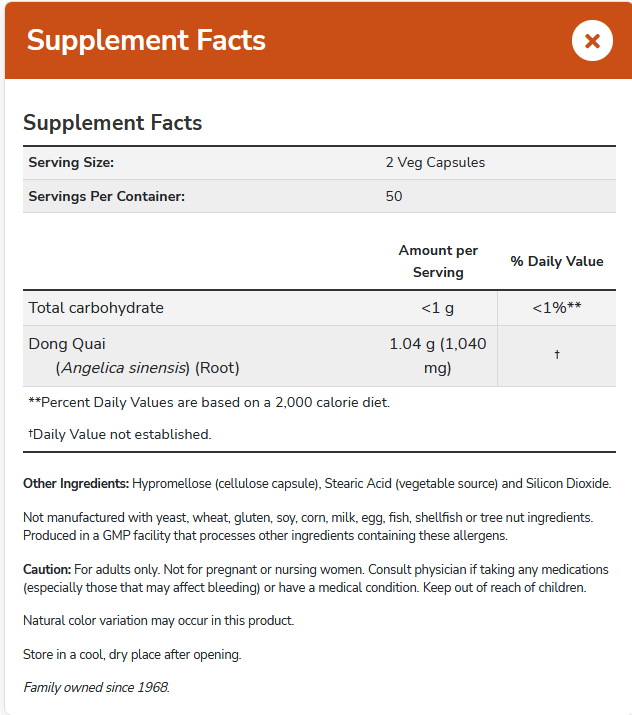Click the Other Ingredients bold label
Viewport: 632px width, 715px height.
click(x=76, y=484)
